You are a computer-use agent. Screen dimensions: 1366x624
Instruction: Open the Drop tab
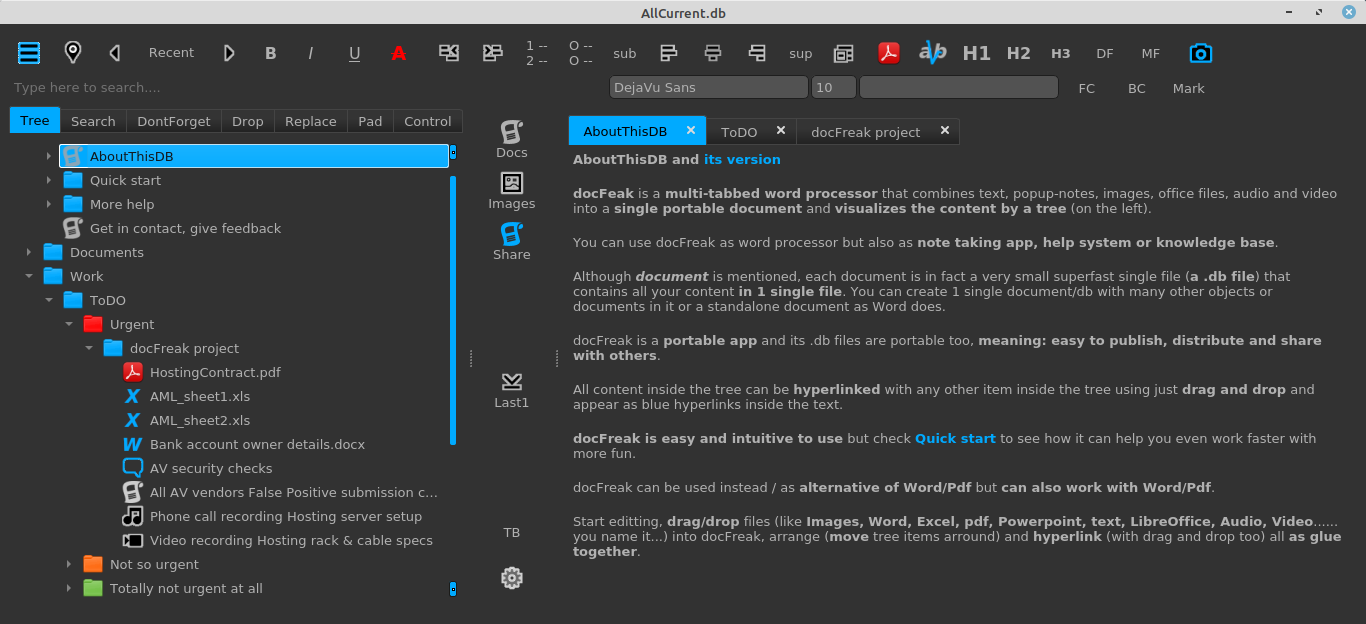click(x=248, y=121)
